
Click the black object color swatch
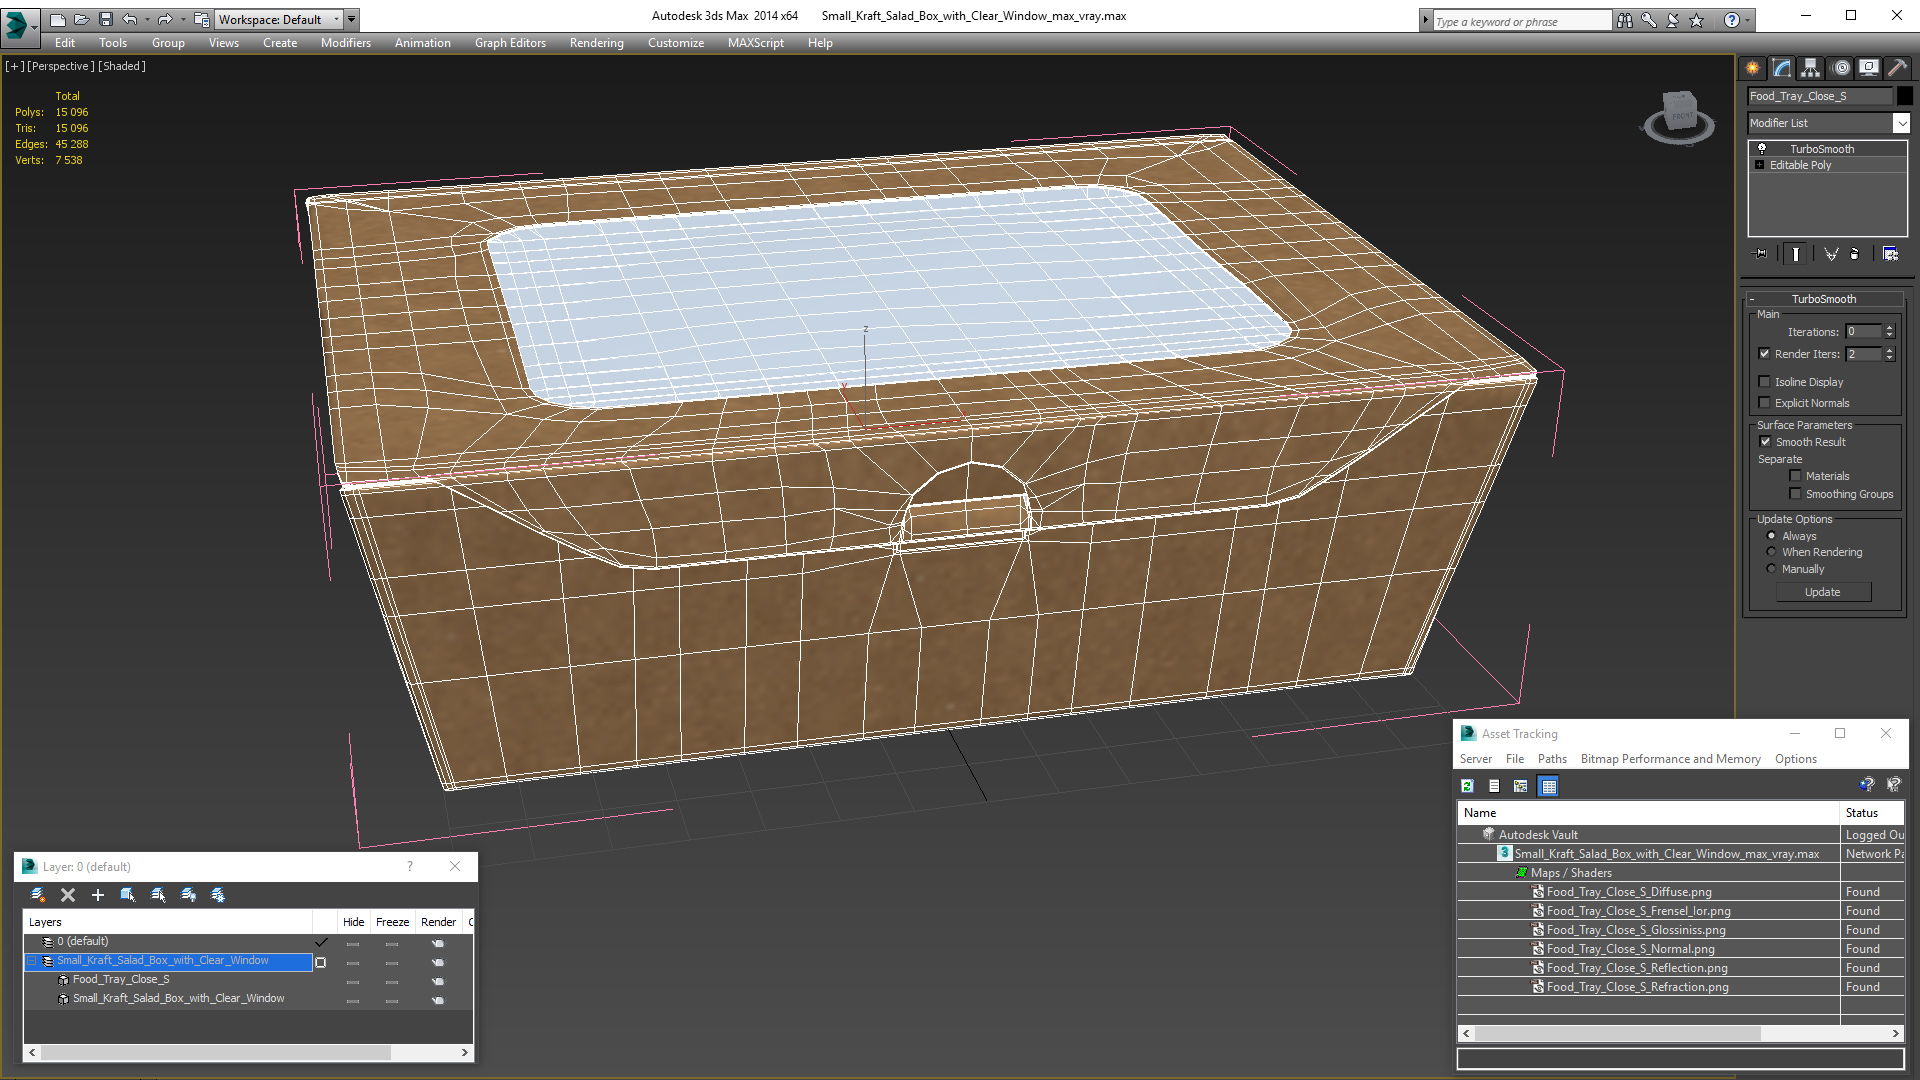click(x=1905, y=96)
